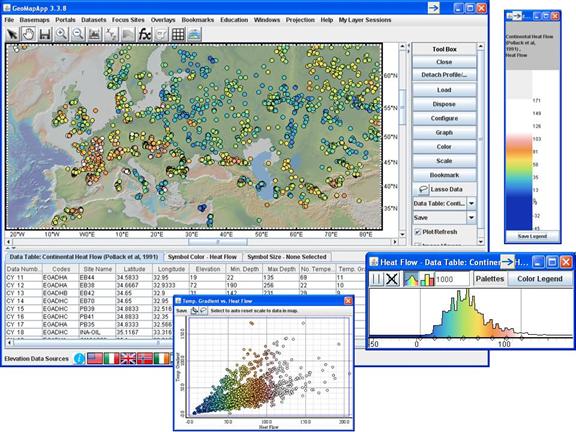This screenshot has width=576, height=432.
Task: Click Color Legend in Heat Flow window
Action: tap(540, 279)
